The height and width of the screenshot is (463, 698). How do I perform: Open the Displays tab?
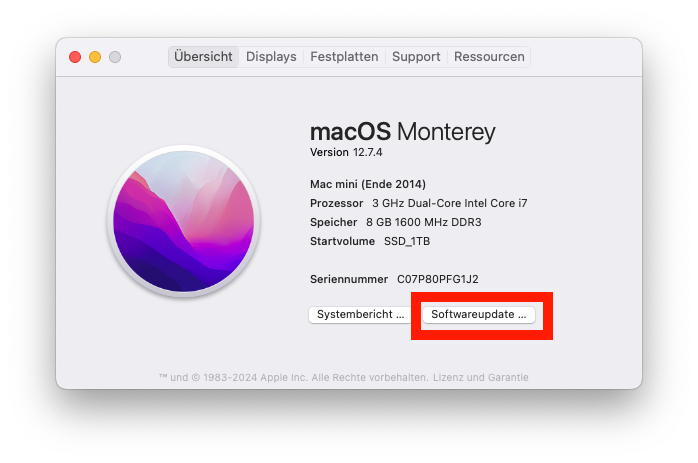[x=271, y=57]
